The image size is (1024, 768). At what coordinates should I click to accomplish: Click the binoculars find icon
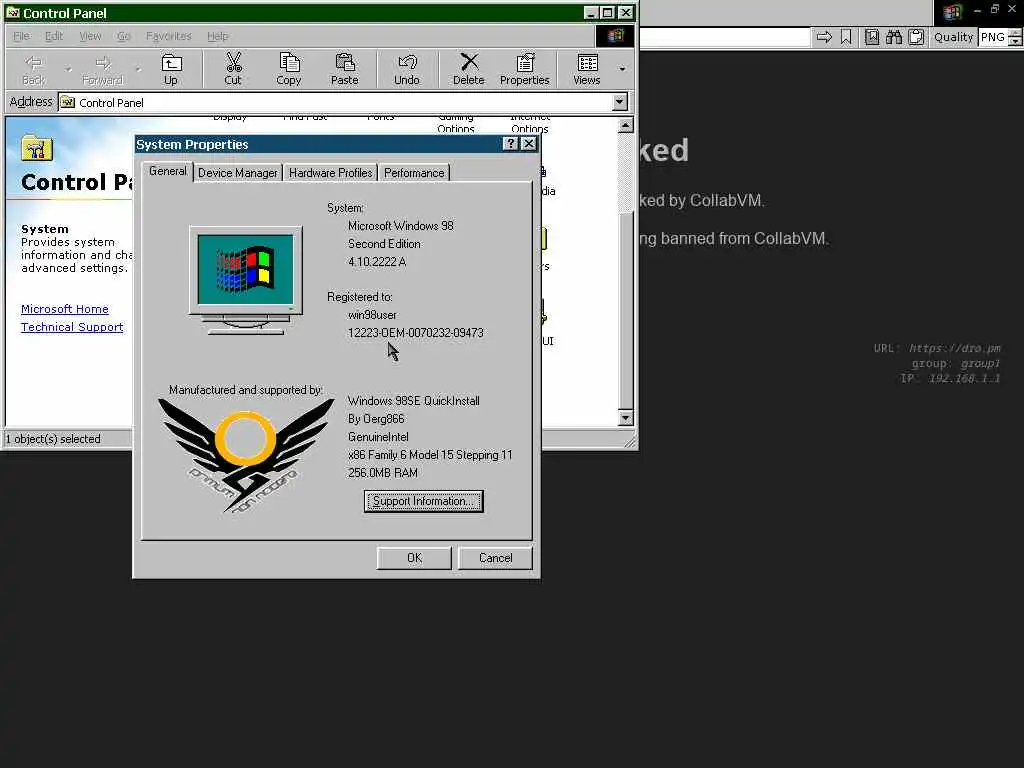893,37
